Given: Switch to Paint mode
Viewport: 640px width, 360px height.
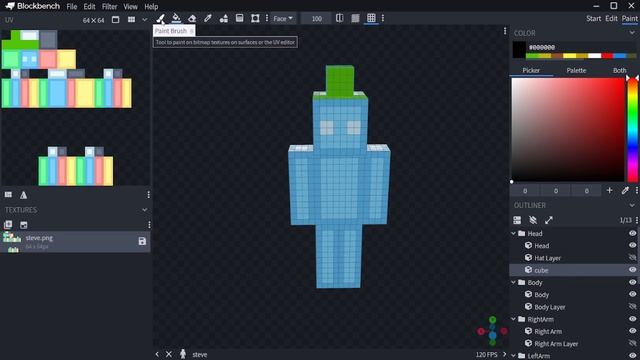Looking at the screenshot, I should pyautogui.click(x=629, y=18).
